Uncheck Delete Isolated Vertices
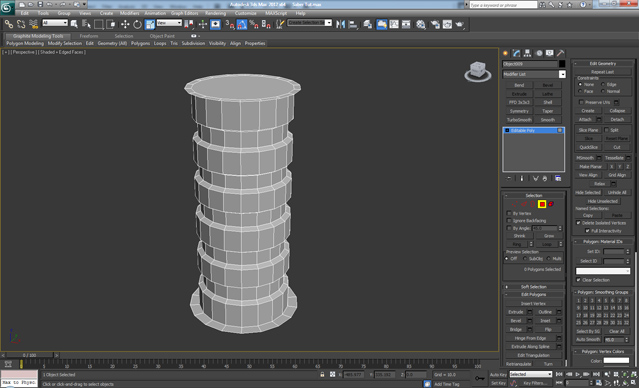The width and height of the screenshot is (639, 388). [x=578, y=223]
